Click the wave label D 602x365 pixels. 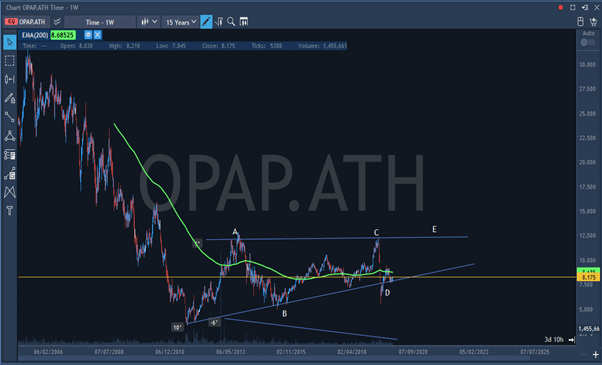point(387,292)
